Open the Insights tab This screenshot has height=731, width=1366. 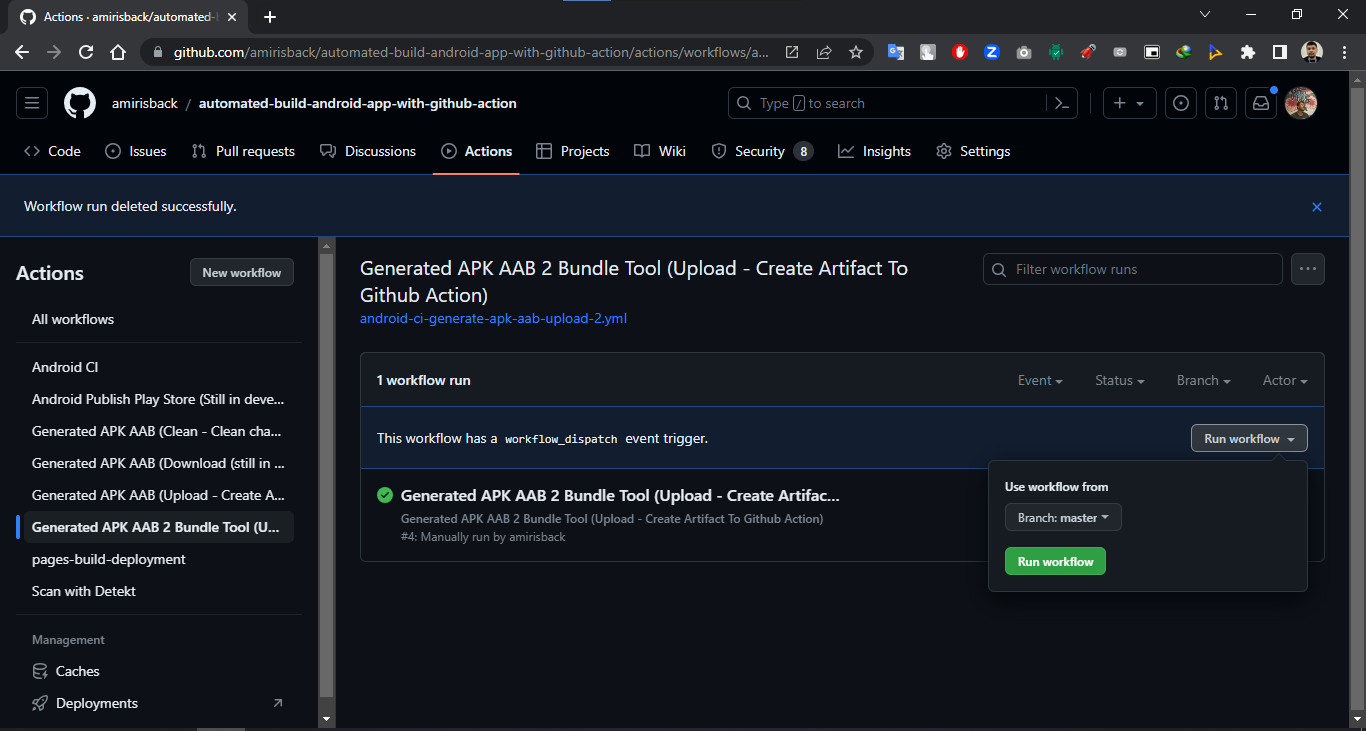(x=875, y=151)
